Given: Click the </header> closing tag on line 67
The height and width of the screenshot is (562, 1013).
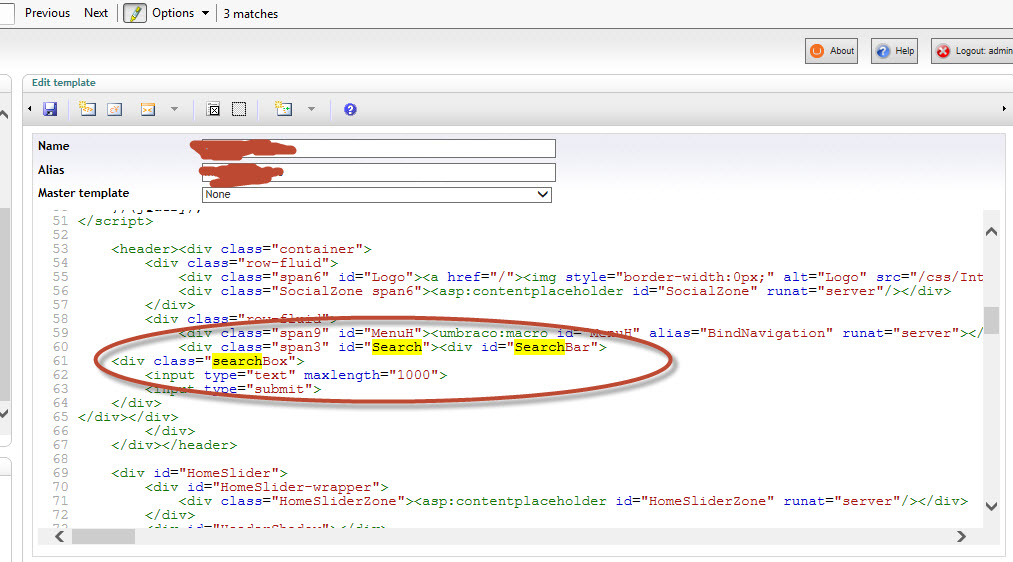Looking at the screenshot, I should [200, 445].
